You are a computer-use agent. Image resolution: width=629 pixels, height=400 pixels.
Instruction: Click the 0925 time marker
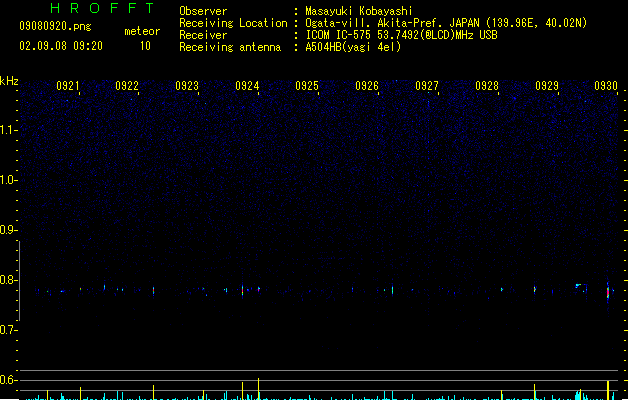307,86
